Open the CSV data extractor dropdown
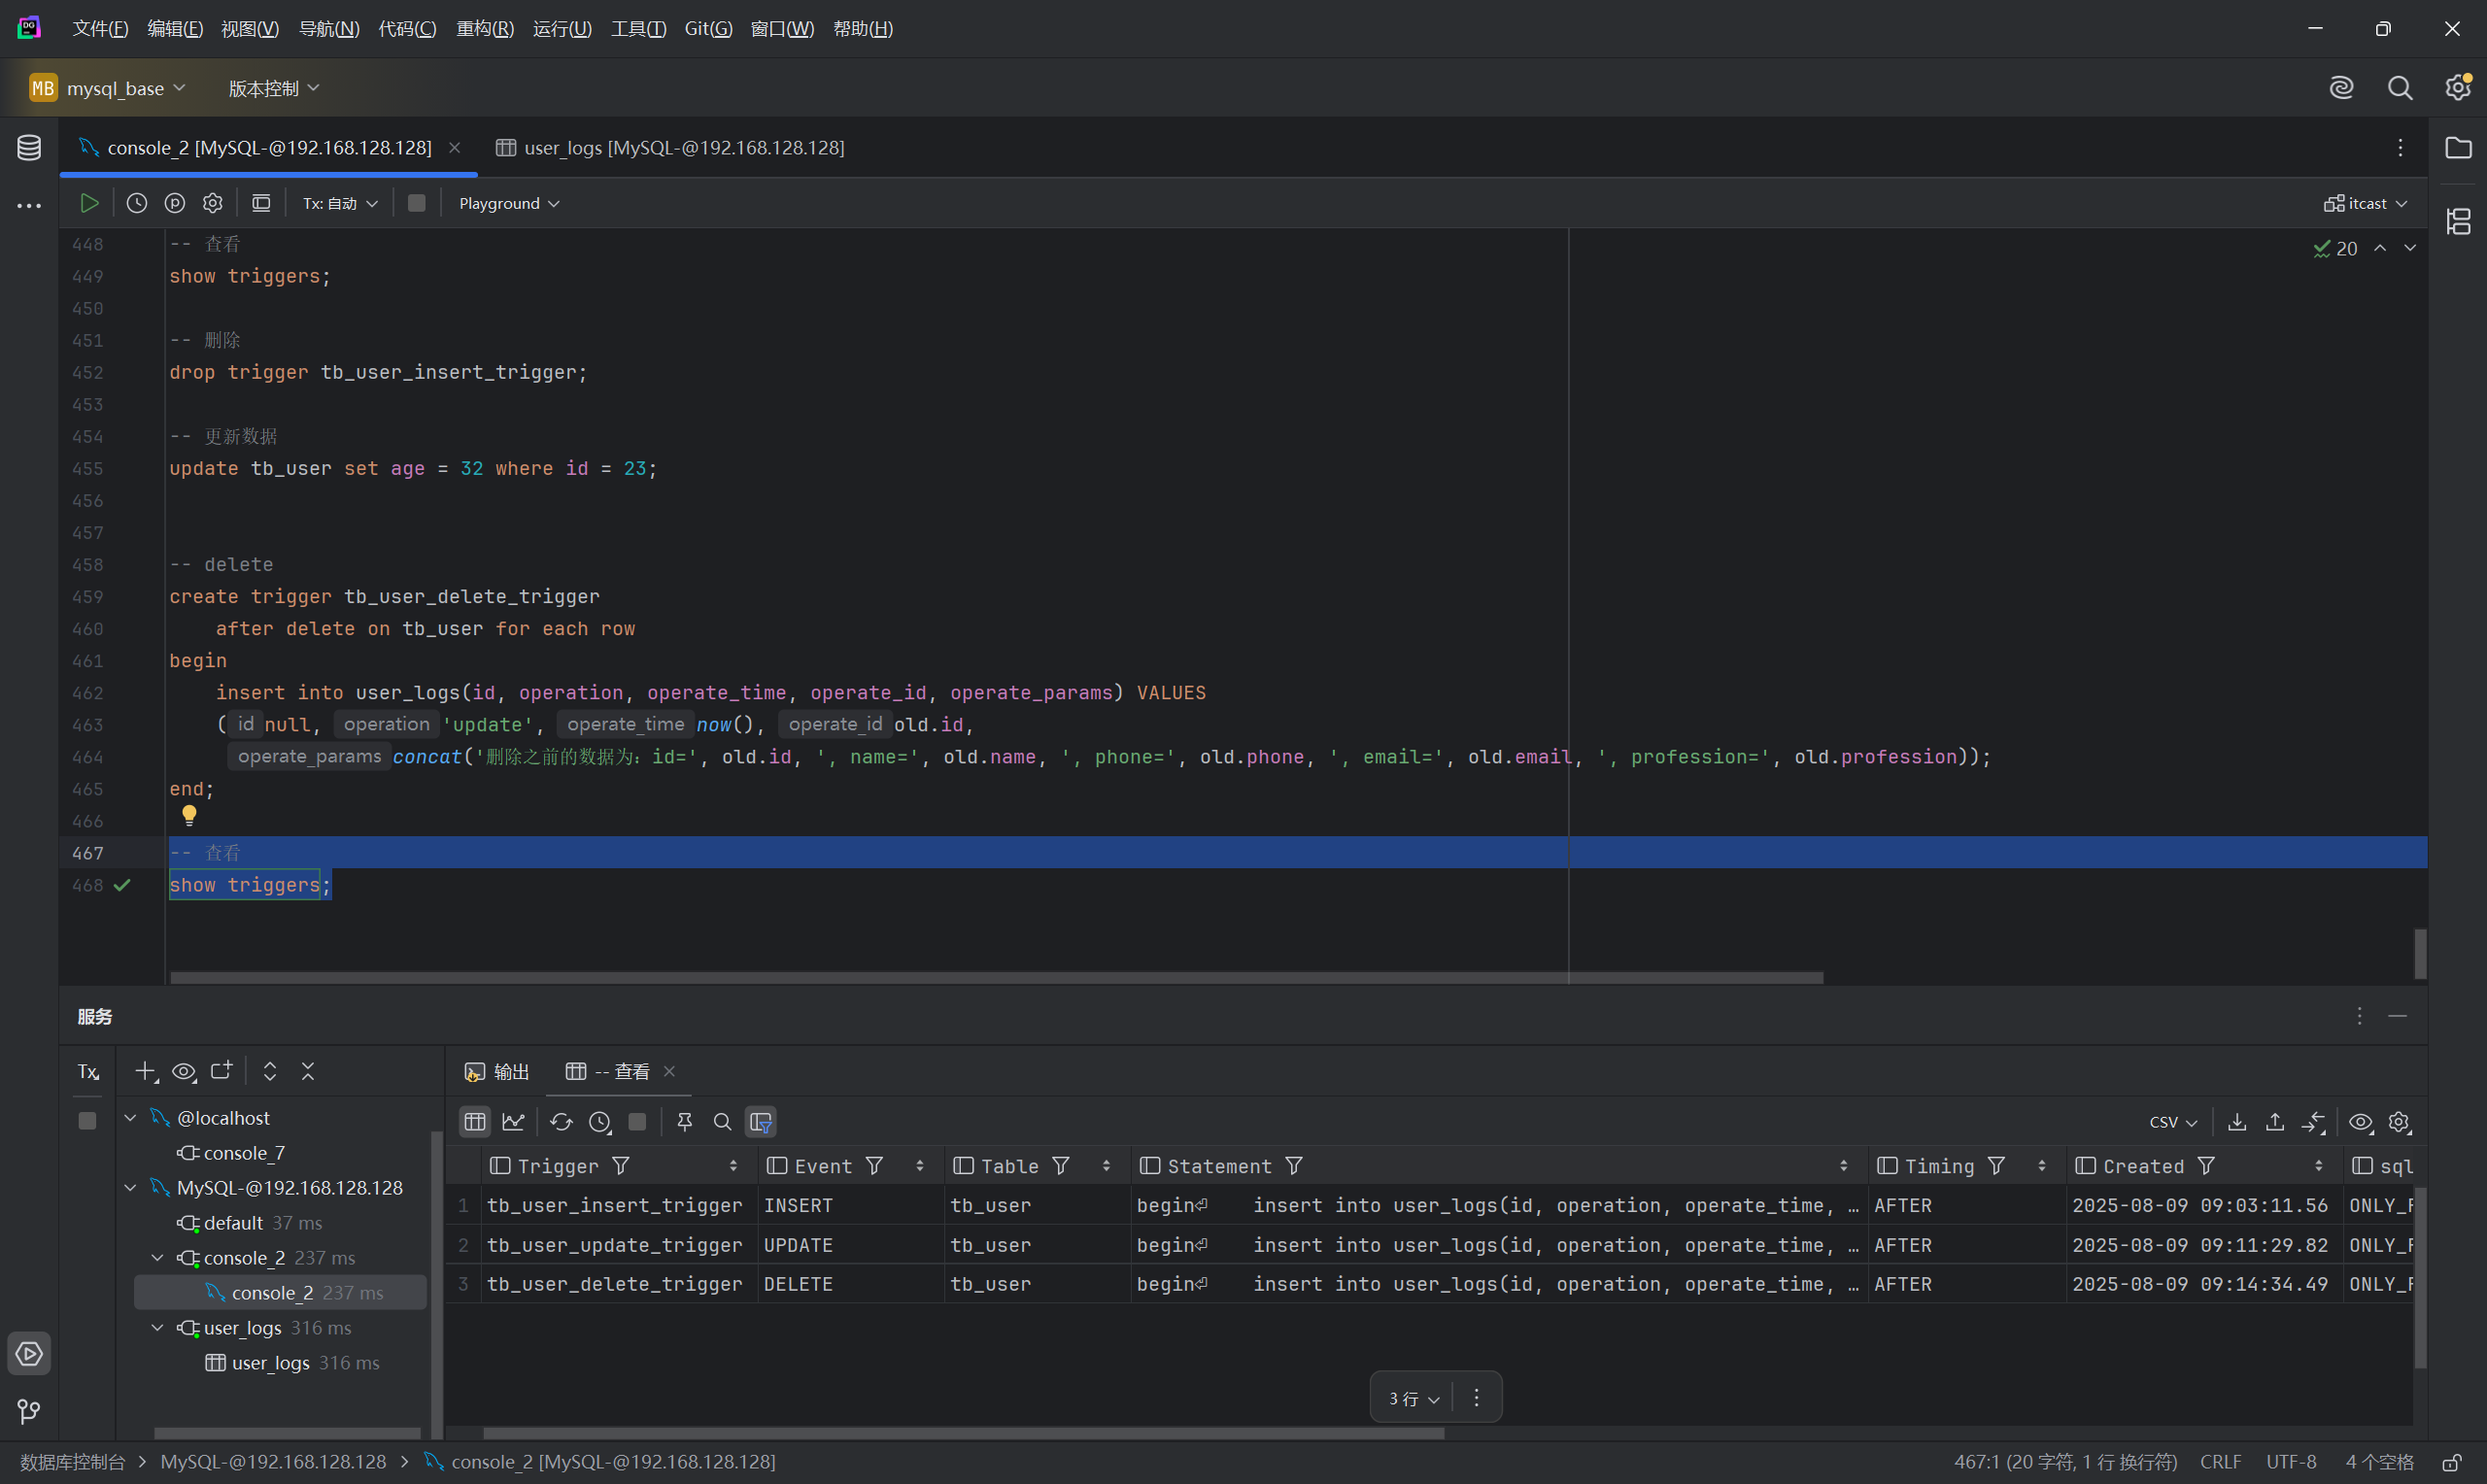Viewport: 2487px width, 1484px height. click(2173, 1122)
